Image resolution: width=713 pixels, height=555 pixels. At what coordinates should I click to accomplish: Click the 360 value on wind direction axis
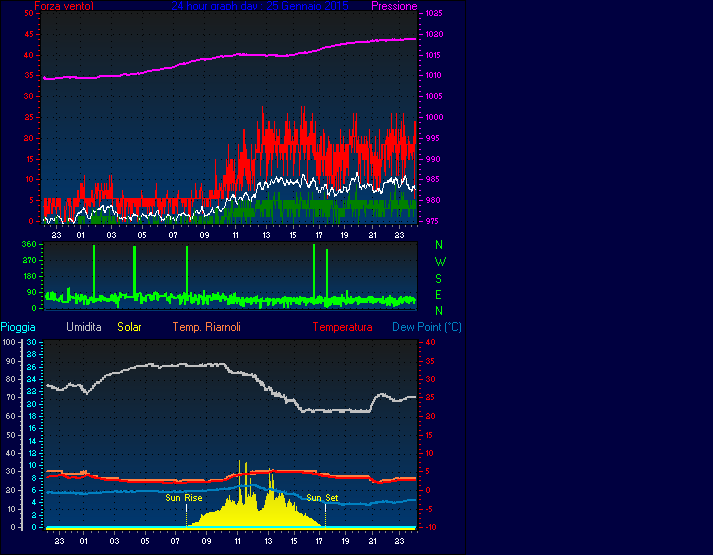tap(28, 244)
